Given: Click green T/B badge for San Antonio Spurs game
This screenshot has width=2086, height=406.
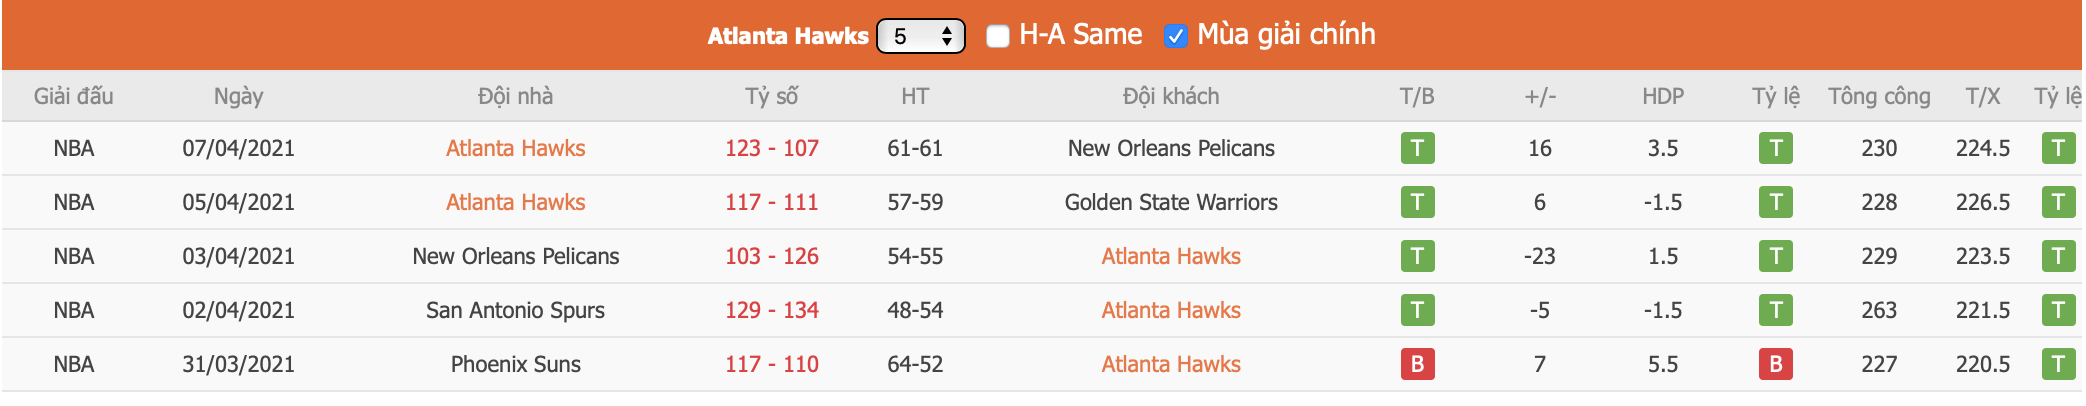Looking at the screenshot, I should tap(1417, 310).
